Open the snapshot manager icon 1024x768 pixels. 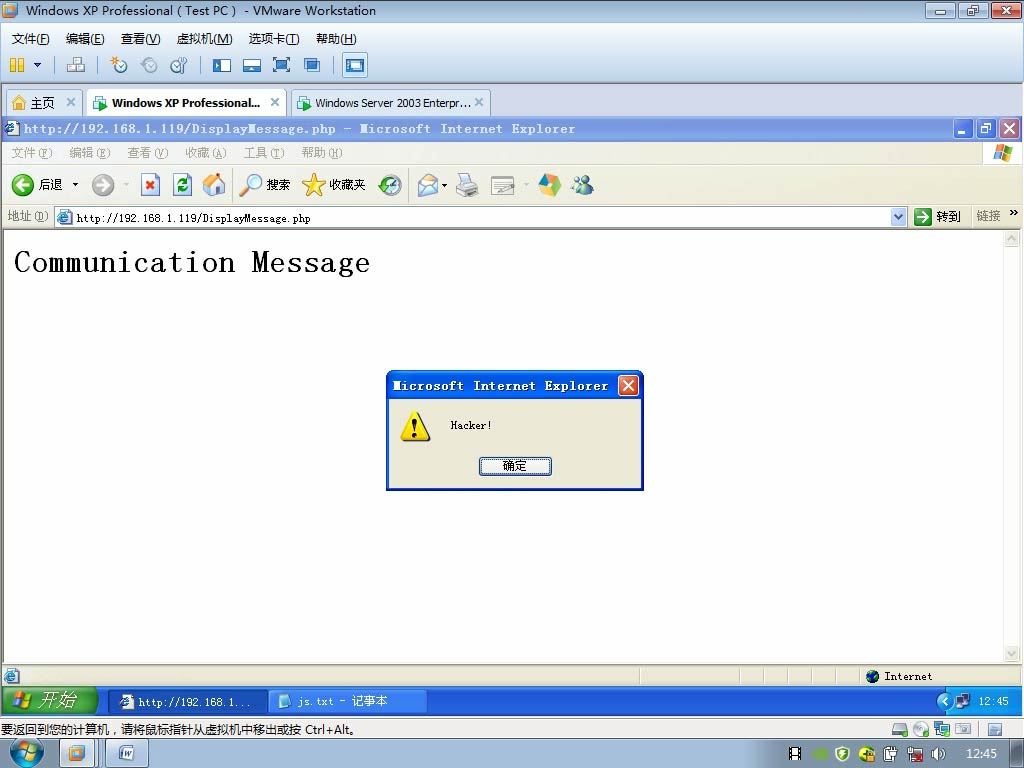click(x=178, y=65)
